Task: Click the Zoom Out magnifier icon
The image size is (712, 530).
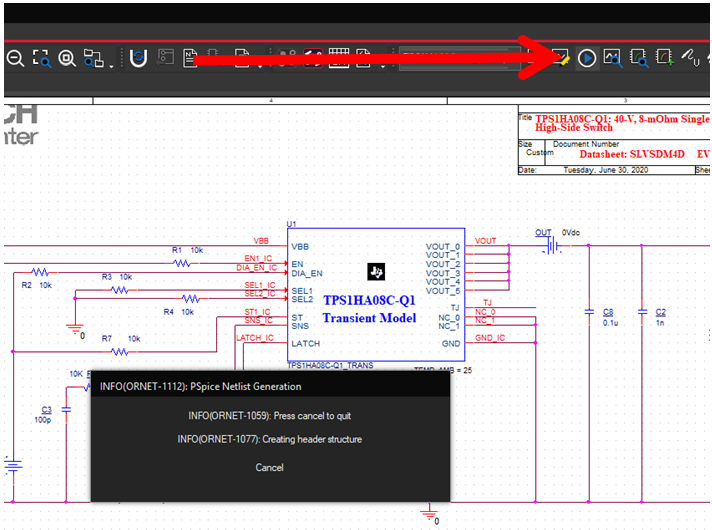Action: [x=15, y=58]
